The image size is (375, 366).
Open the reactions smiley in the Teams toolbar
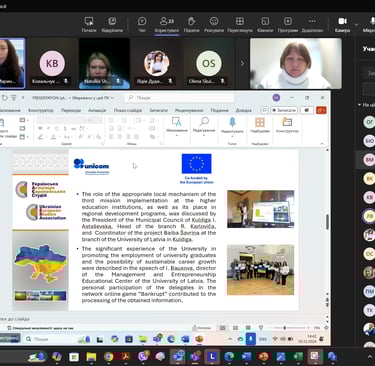point(214,25)
